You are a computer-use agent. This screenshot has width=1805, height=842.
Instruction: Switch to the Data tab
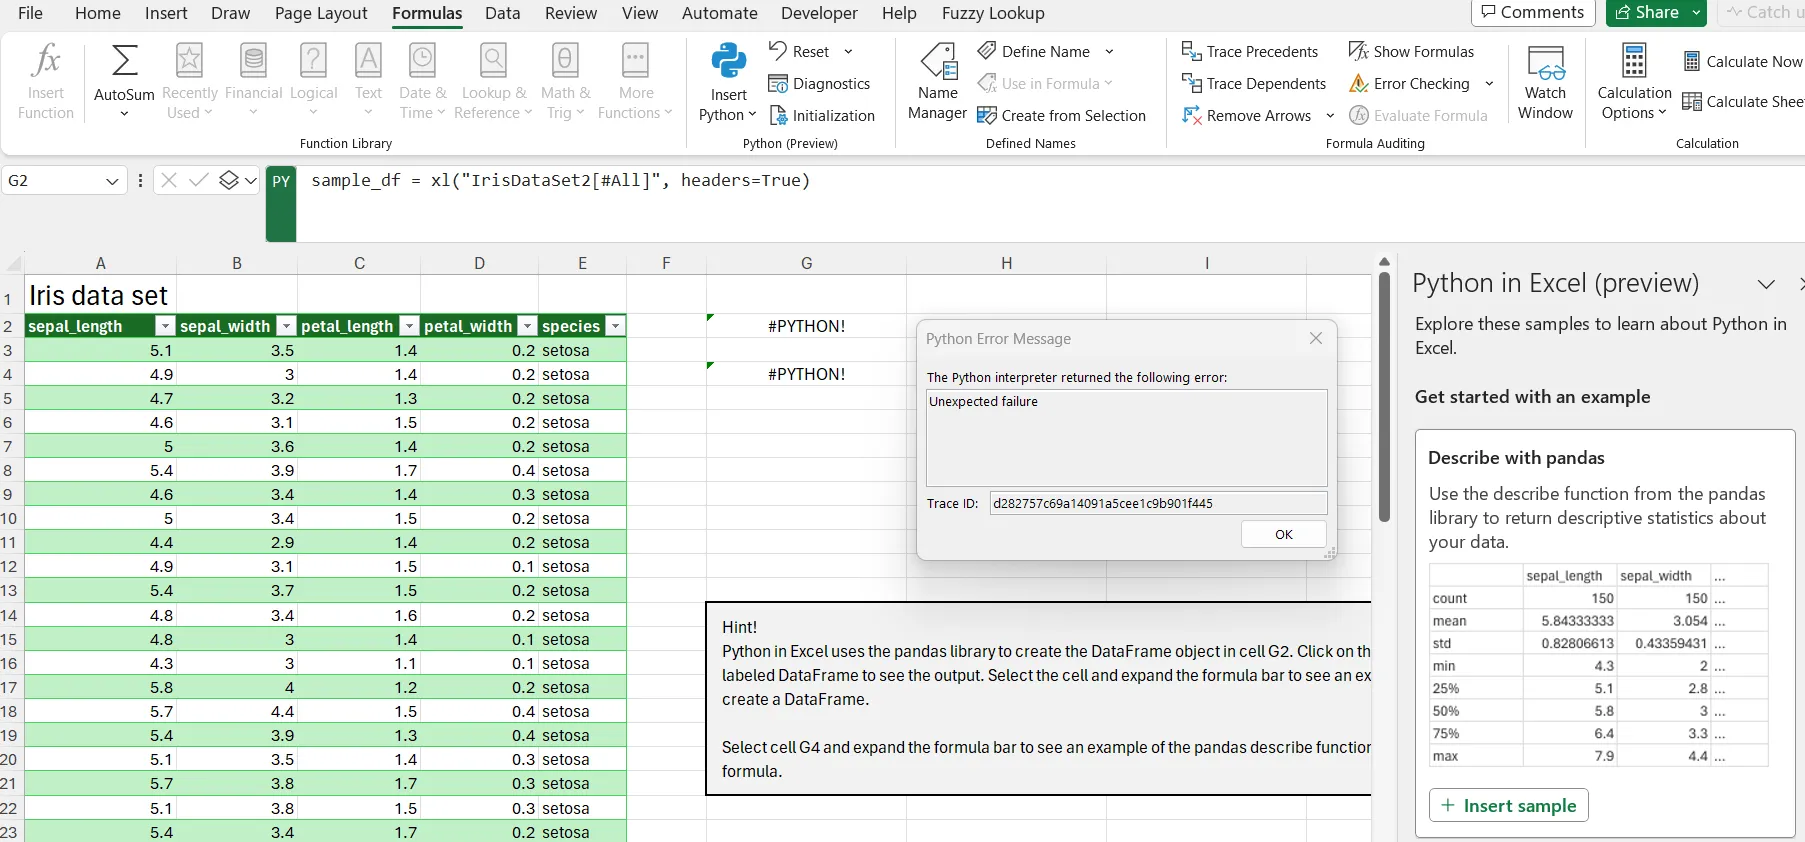502,13
